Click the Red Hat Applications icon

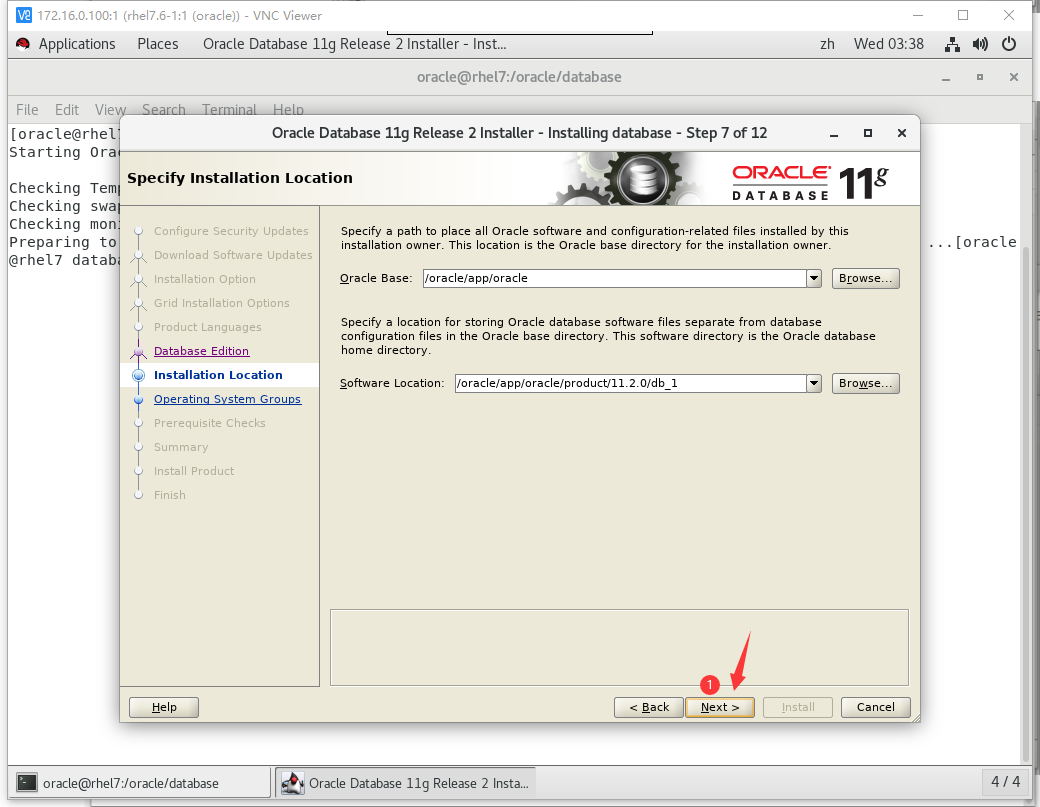[23, 44]
